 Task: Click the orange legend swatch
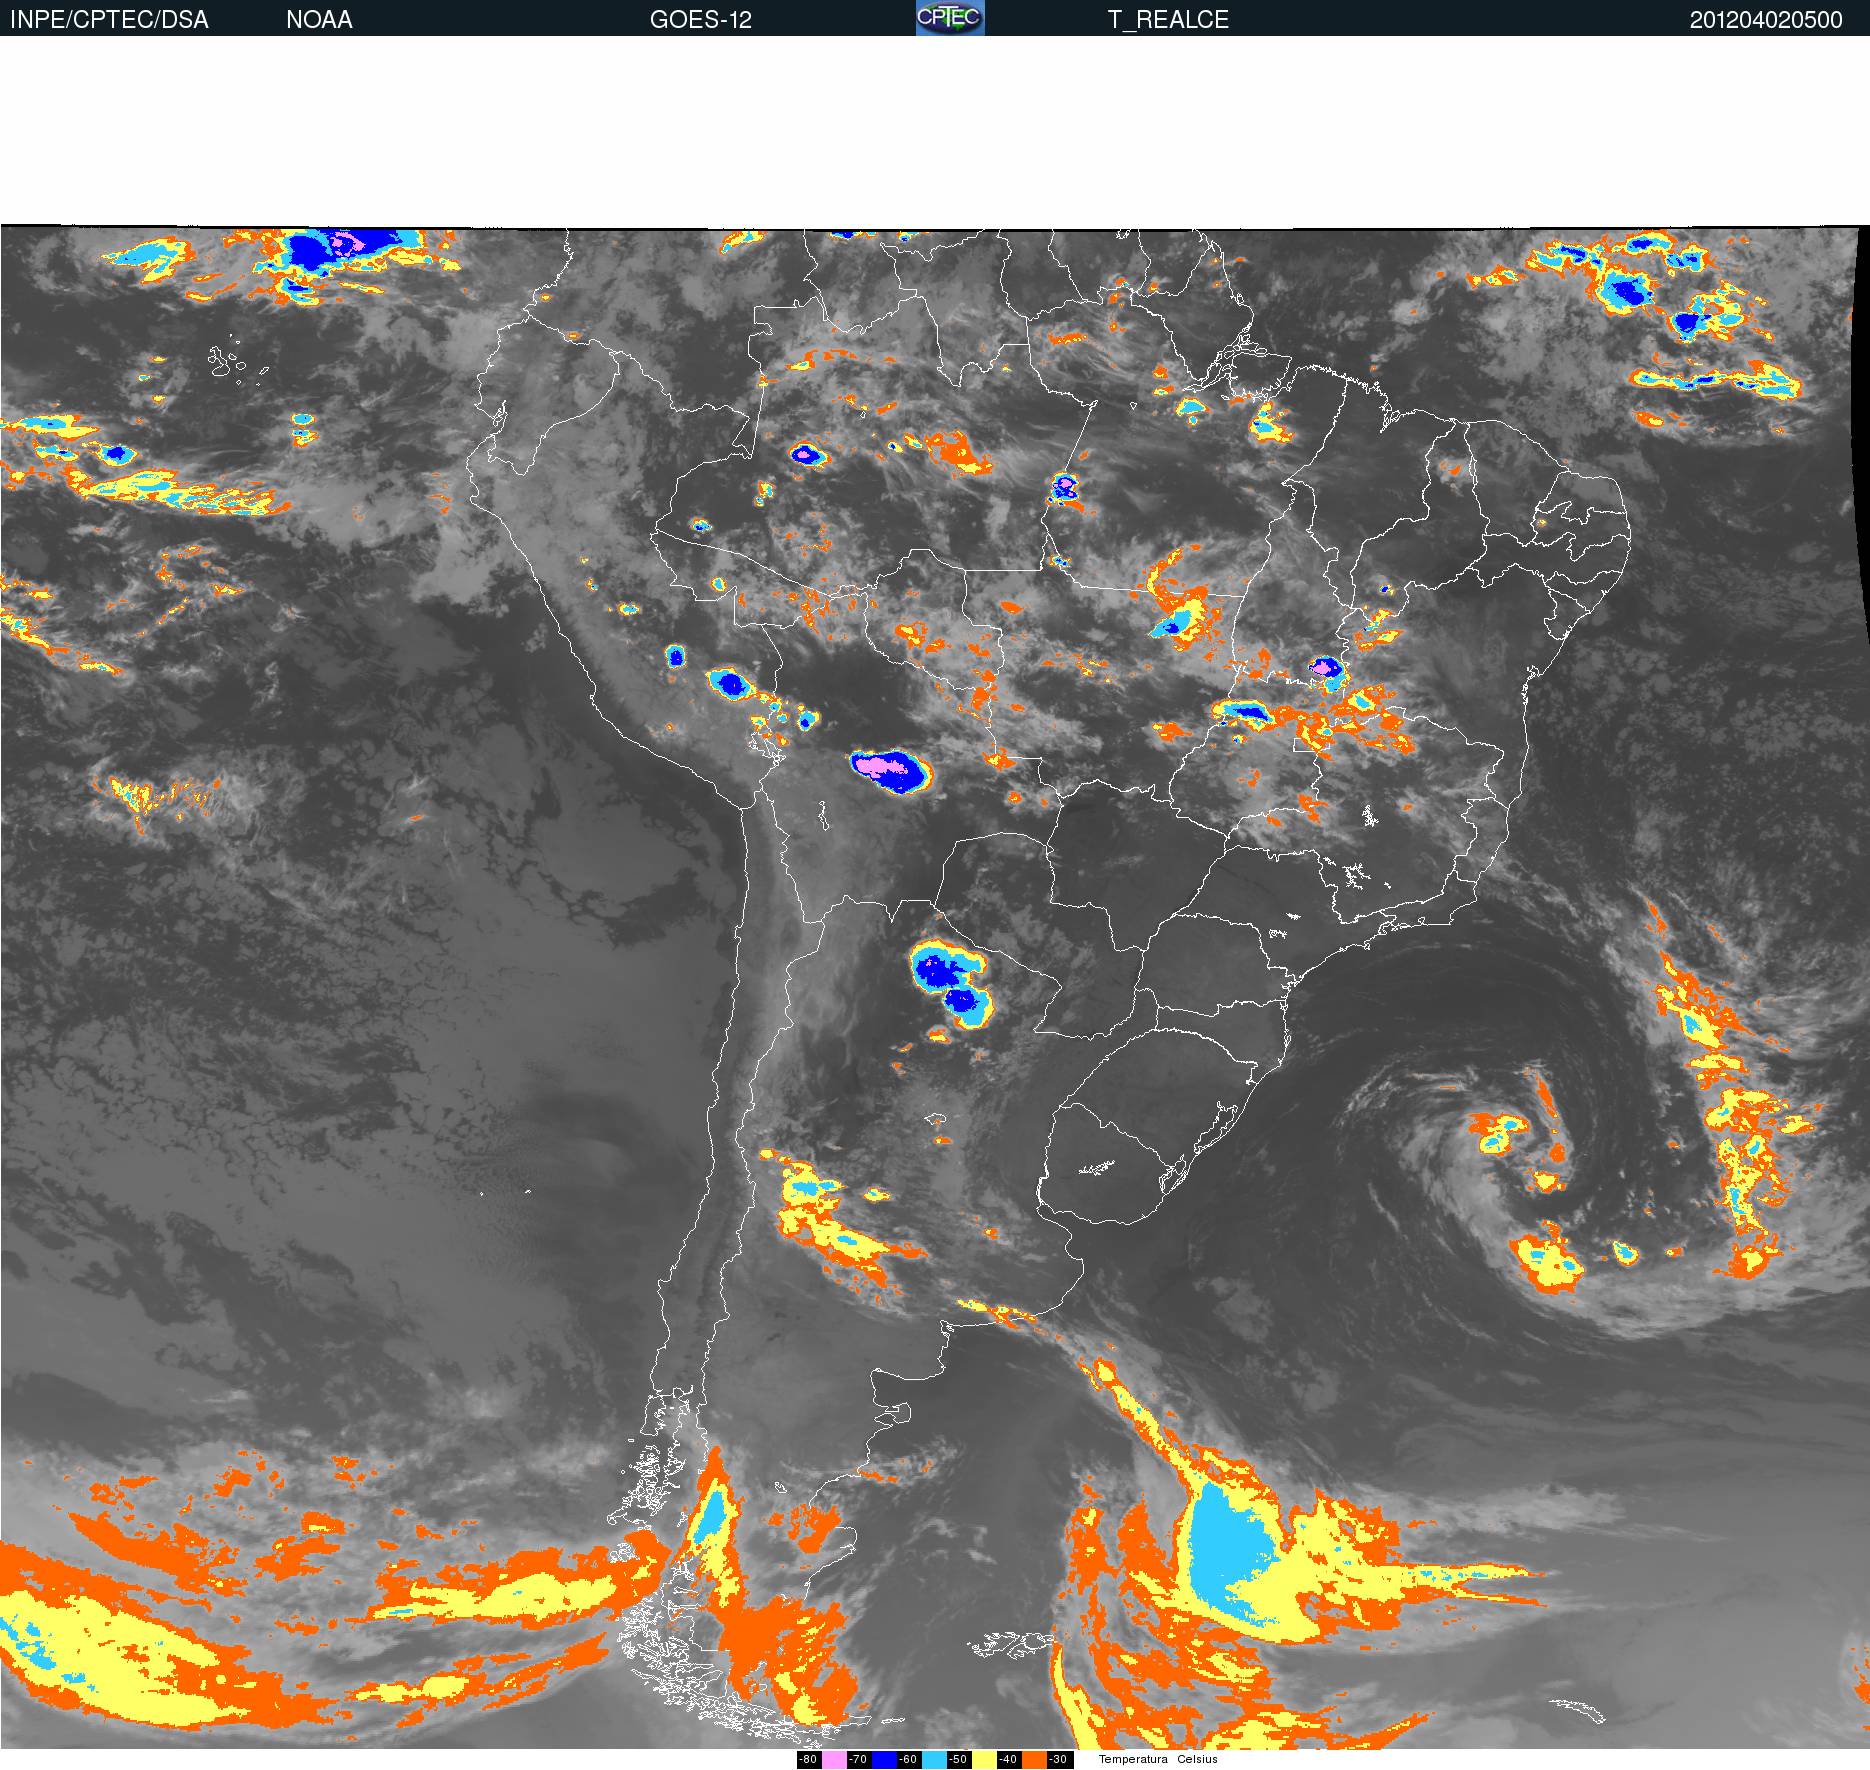pos(1034,1759)
